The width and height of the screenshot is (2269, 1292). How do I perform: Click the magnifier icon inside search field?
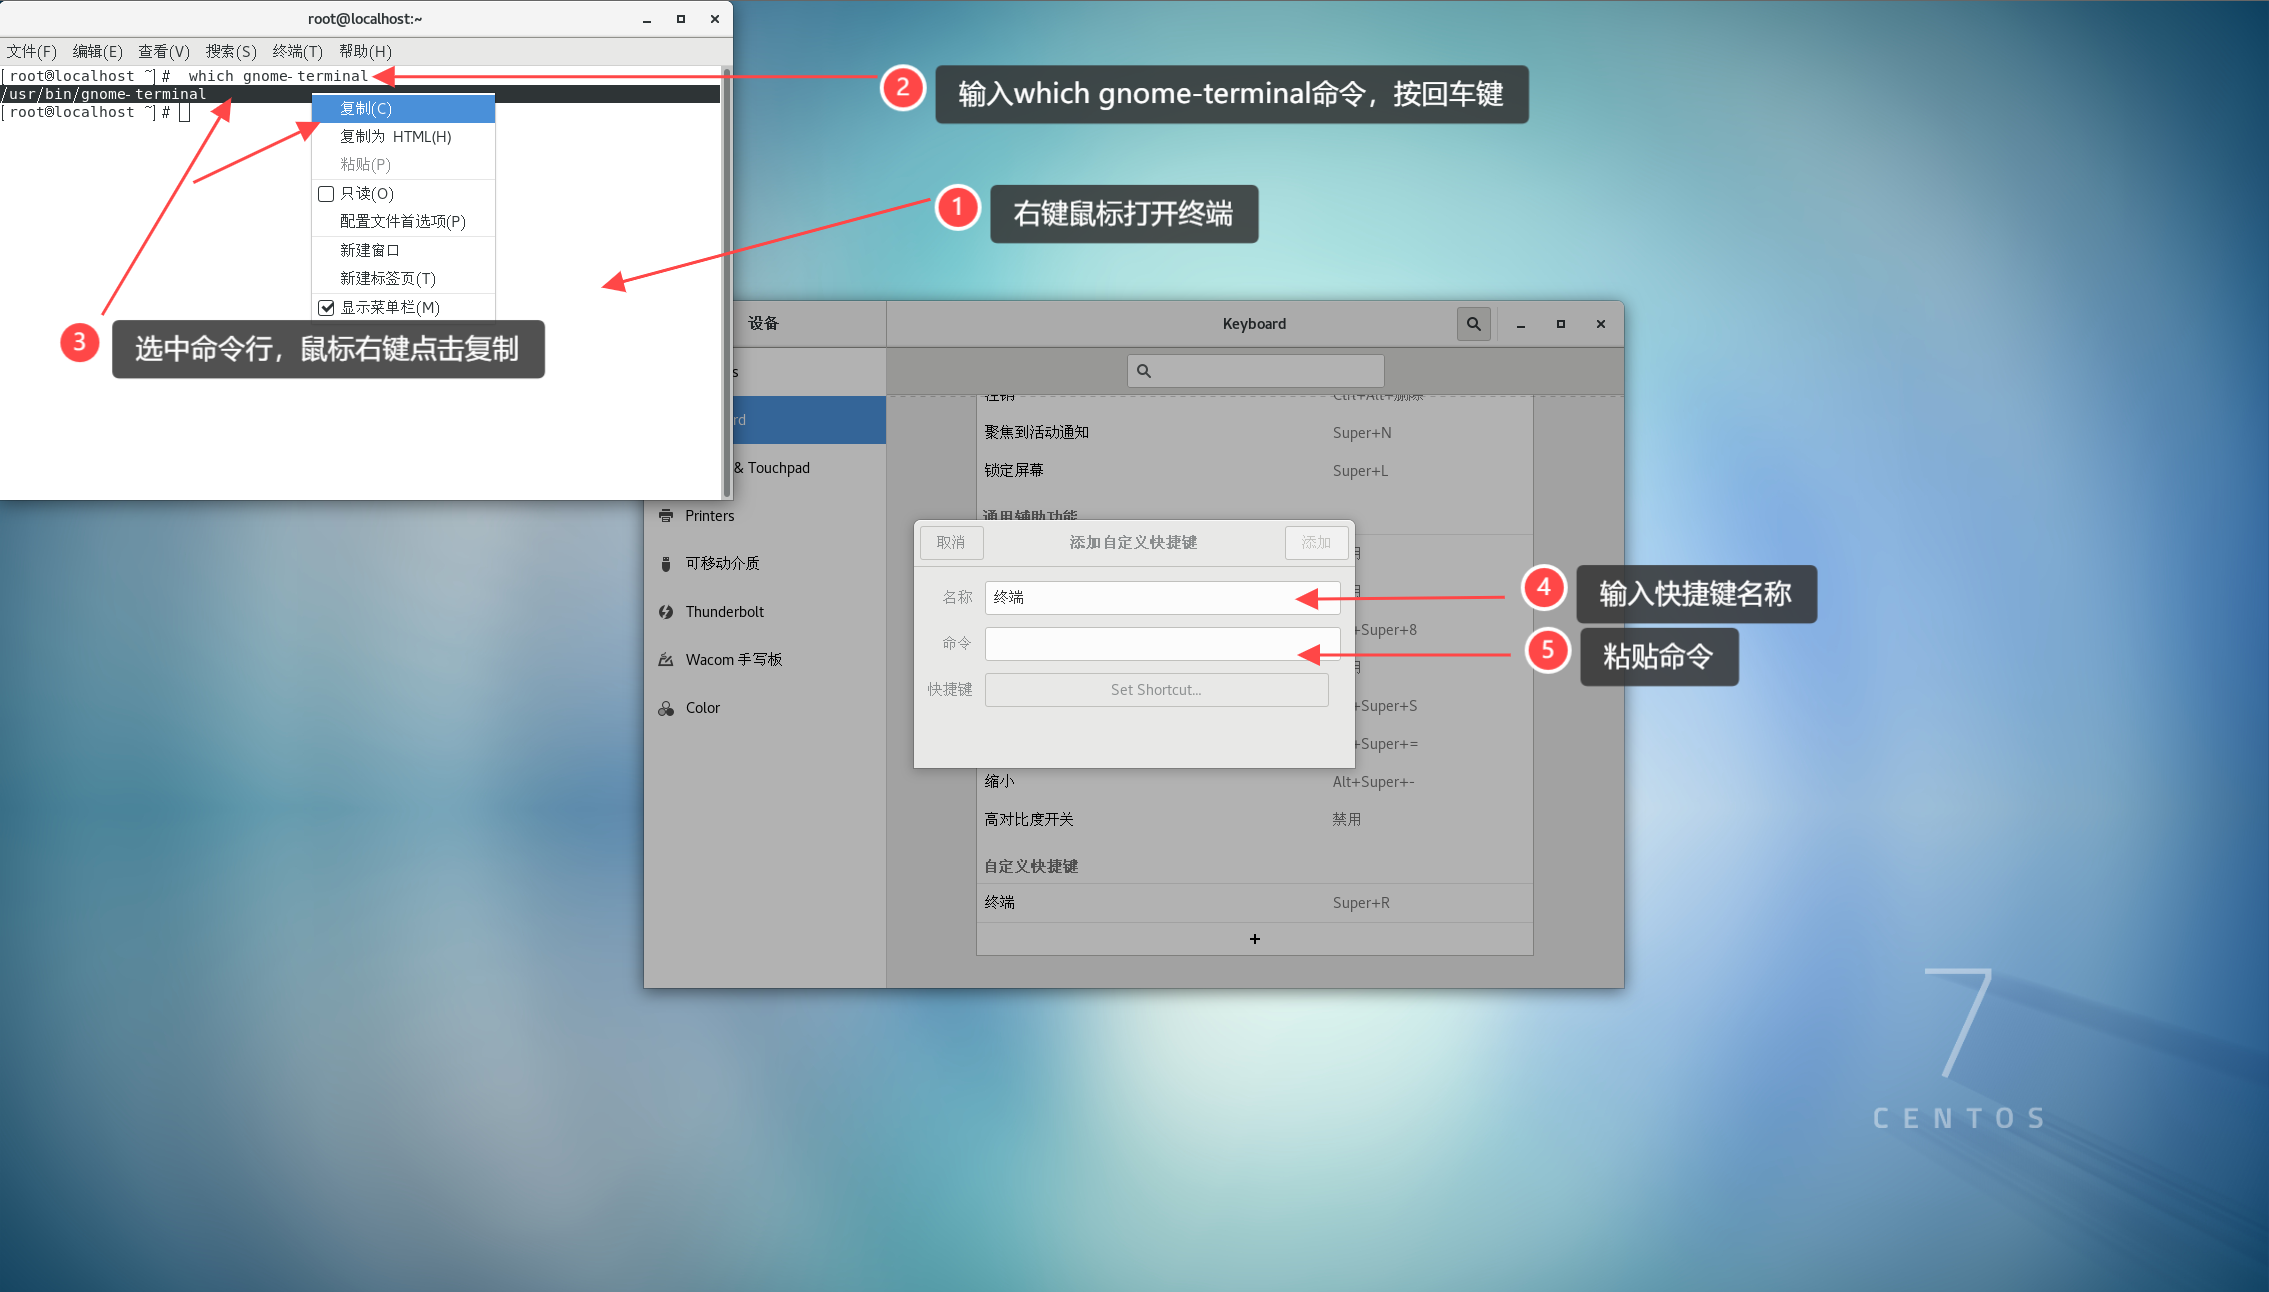tap(1144, 371)
